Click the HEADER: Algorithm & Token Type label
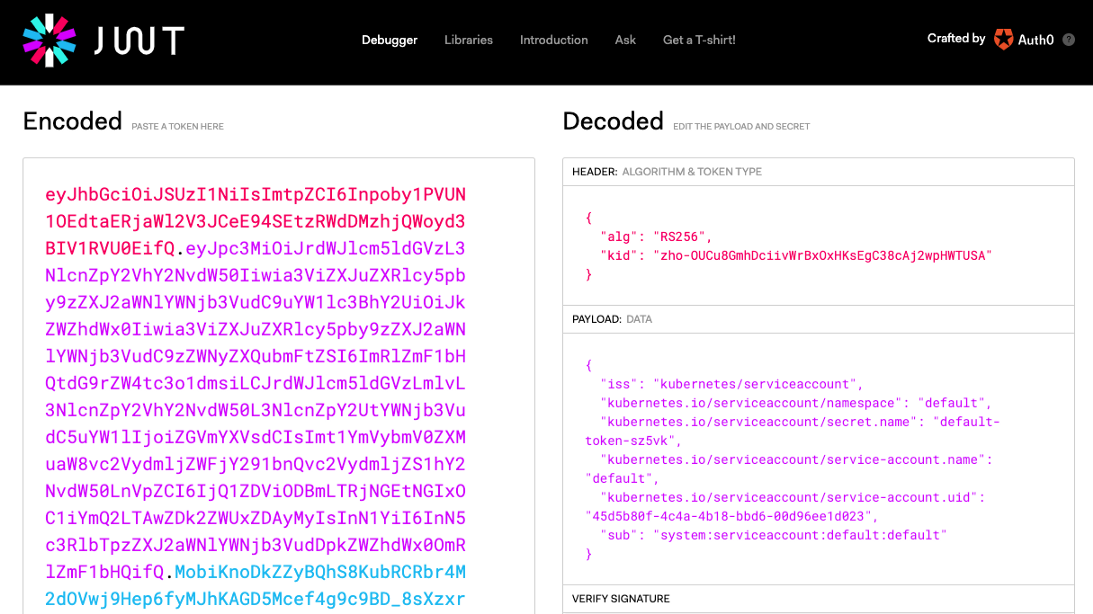 (666, 172)
